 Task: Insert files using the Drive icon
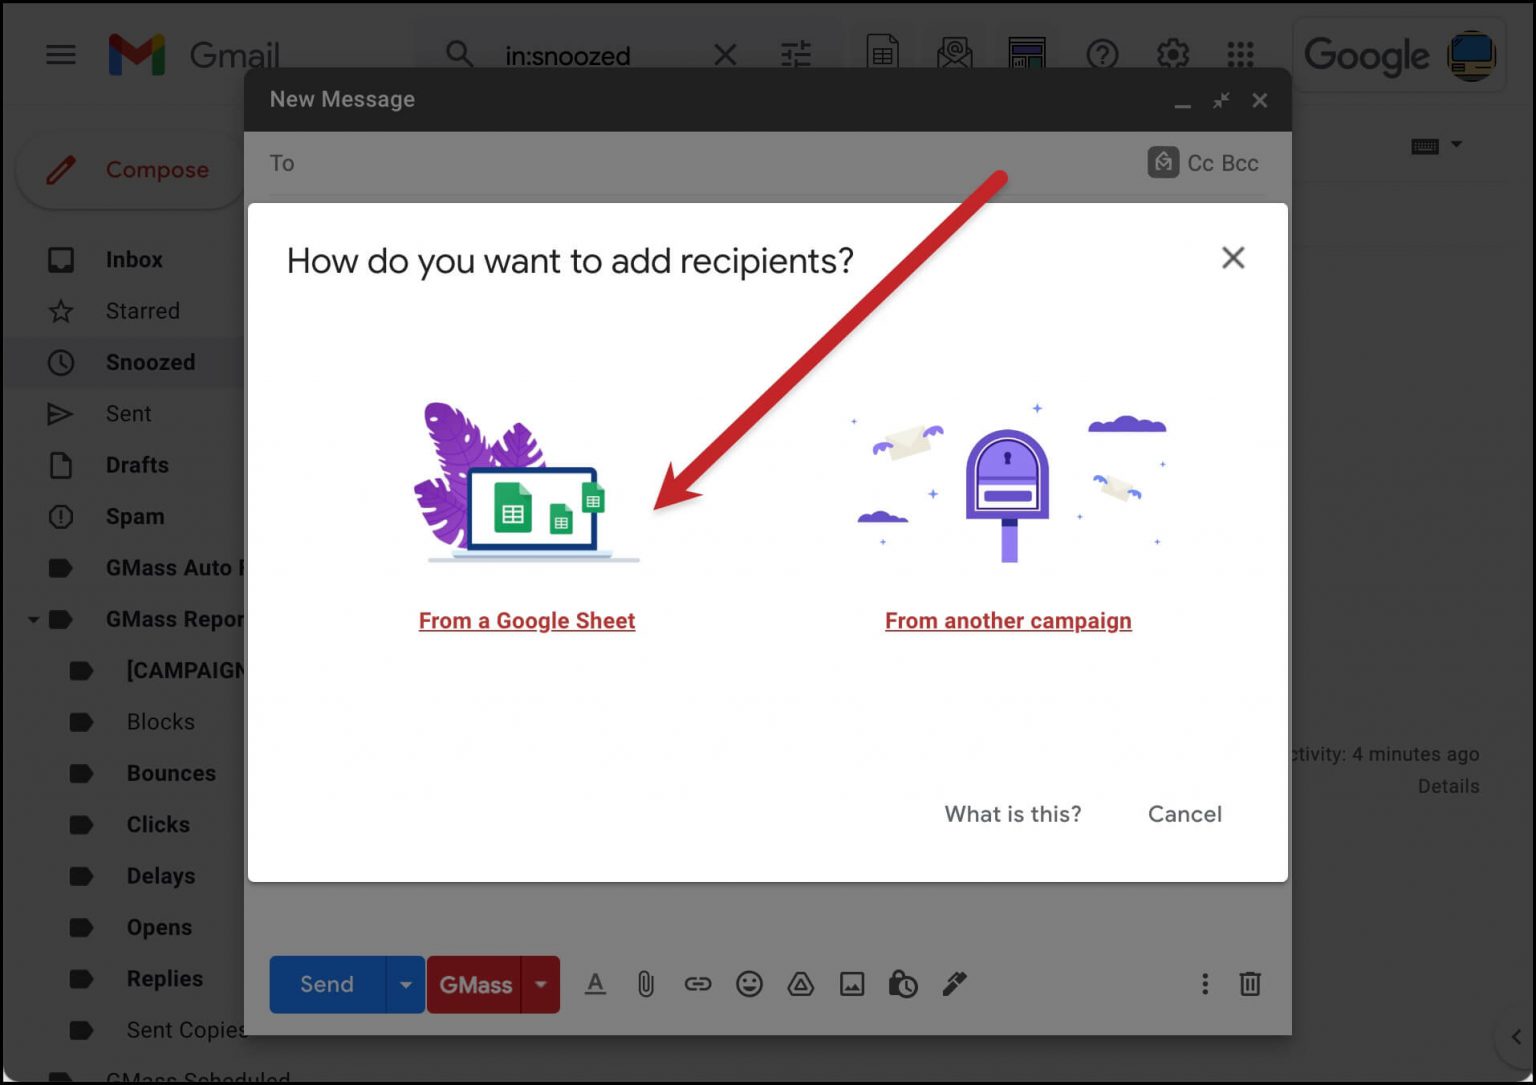(800, 984)
